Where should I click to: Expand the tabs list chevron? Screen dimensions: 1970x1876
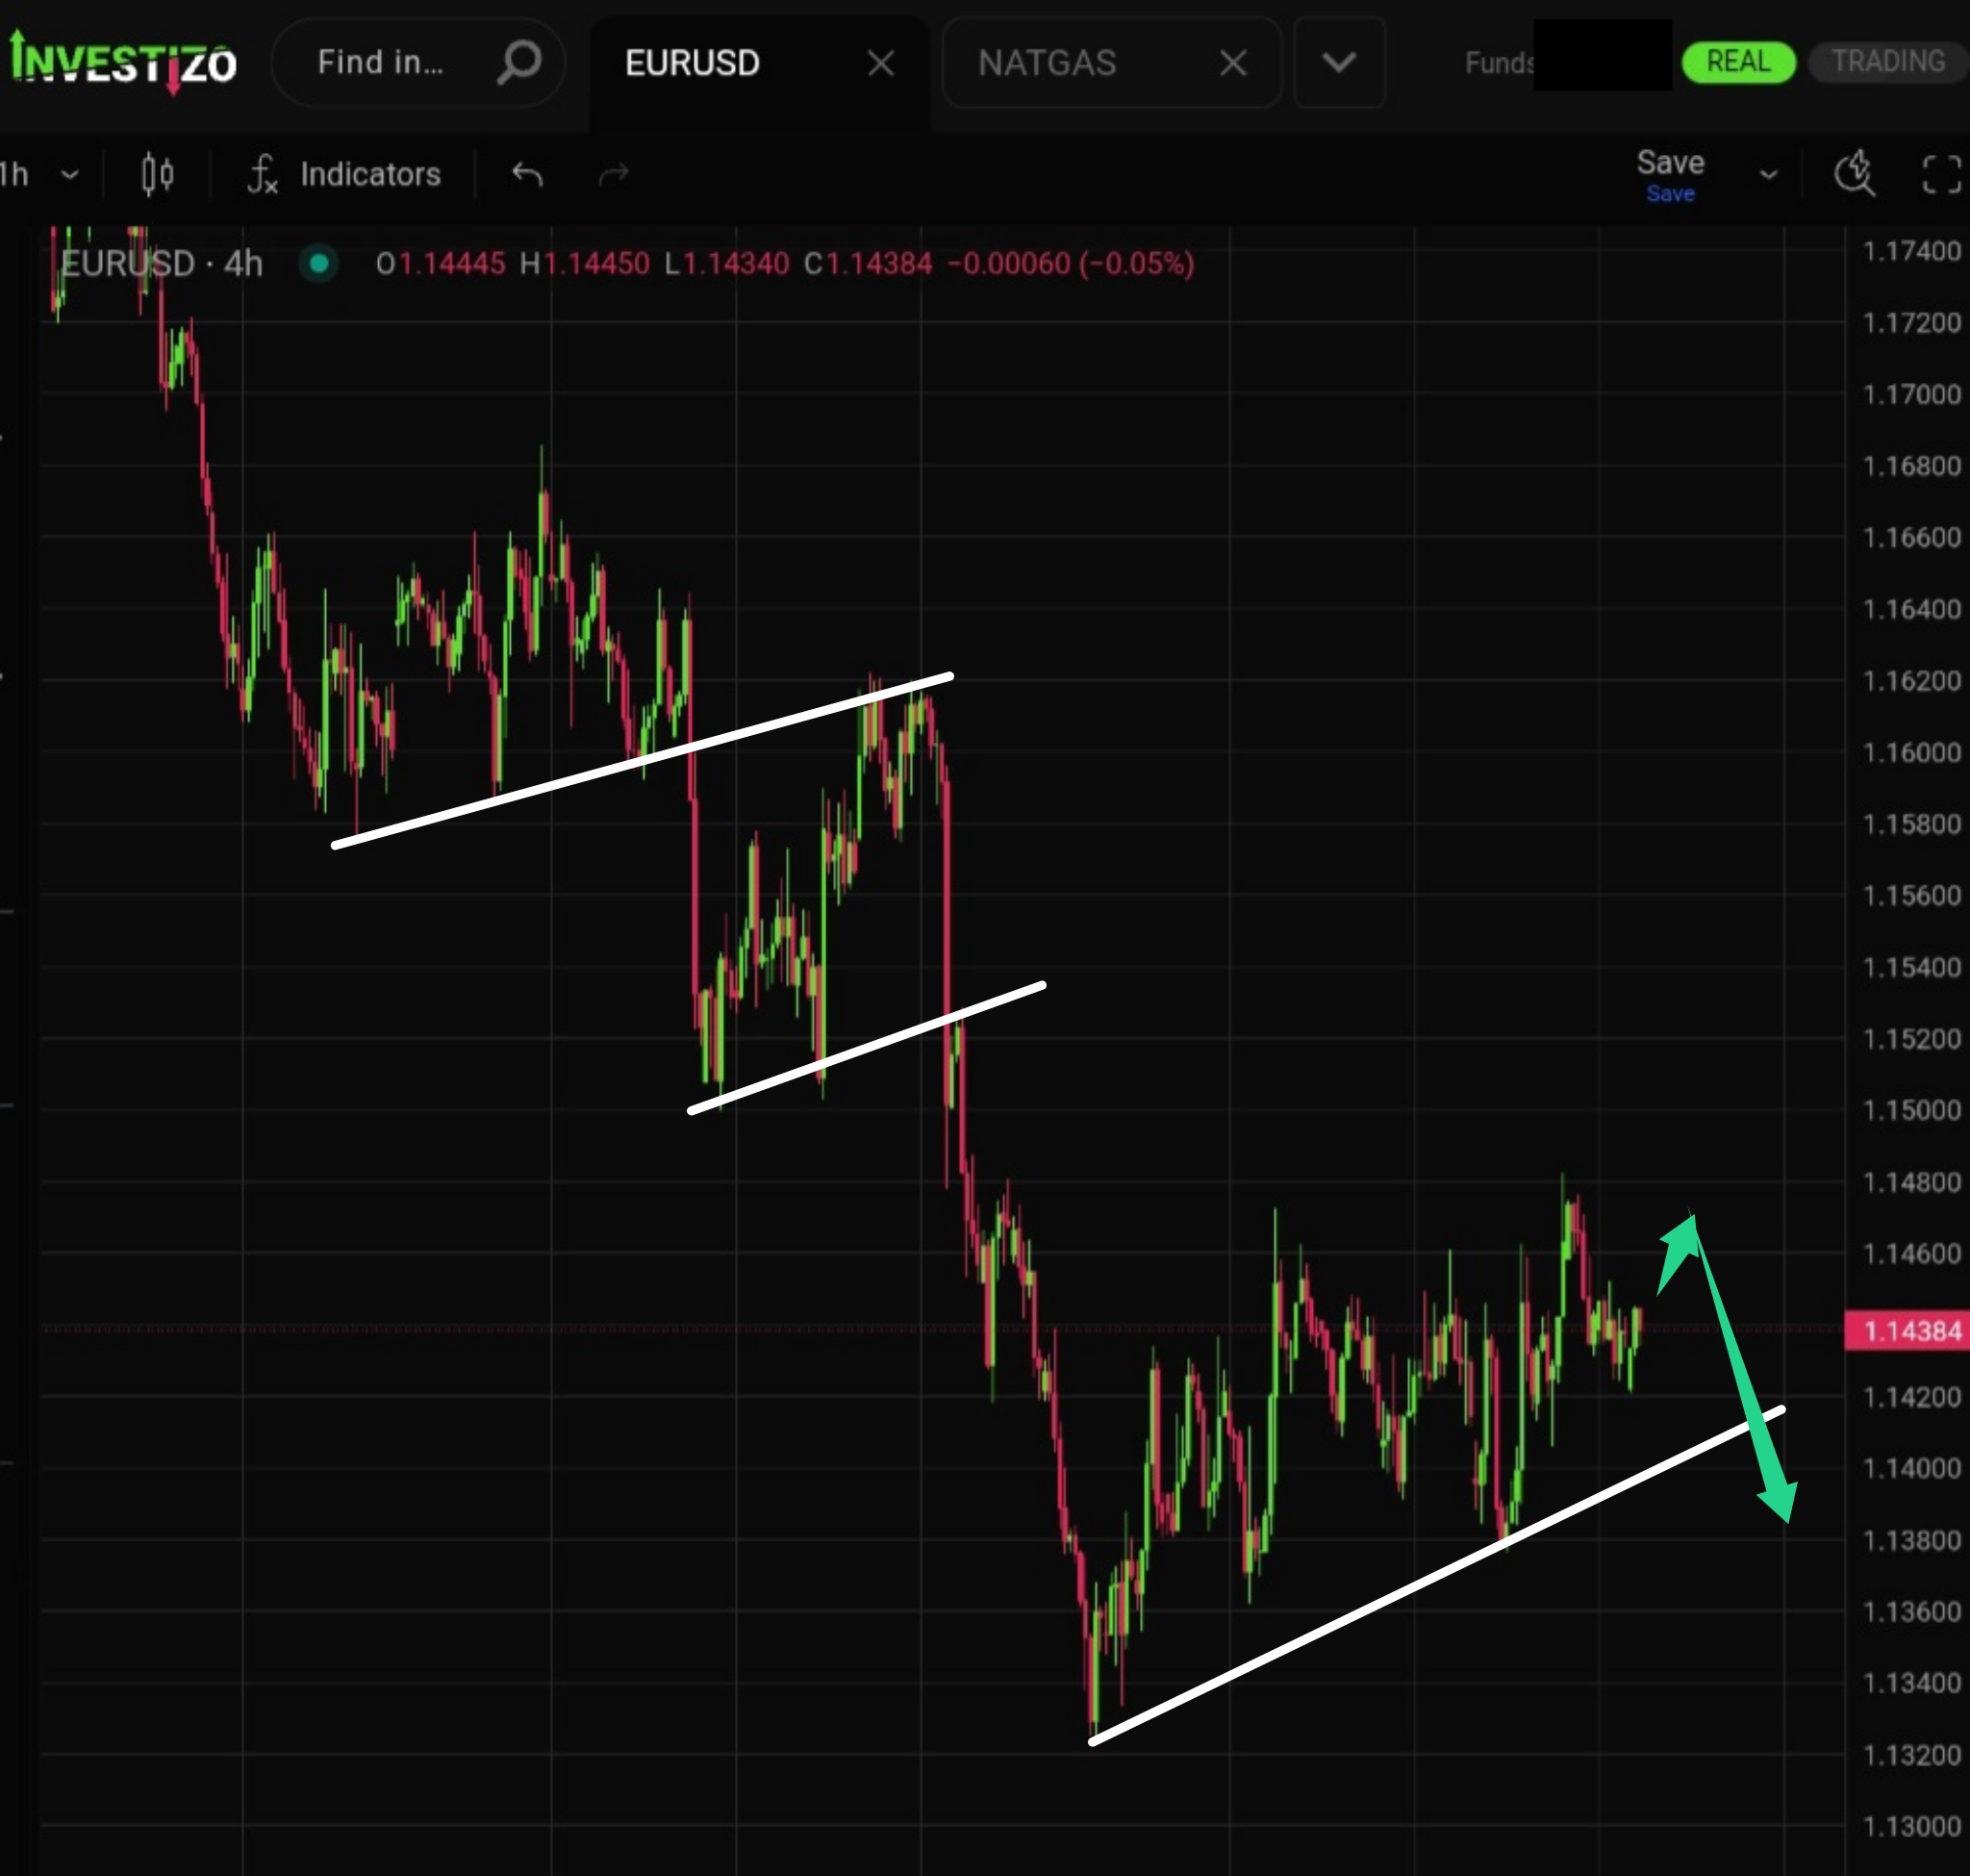tap(1339, 62)
